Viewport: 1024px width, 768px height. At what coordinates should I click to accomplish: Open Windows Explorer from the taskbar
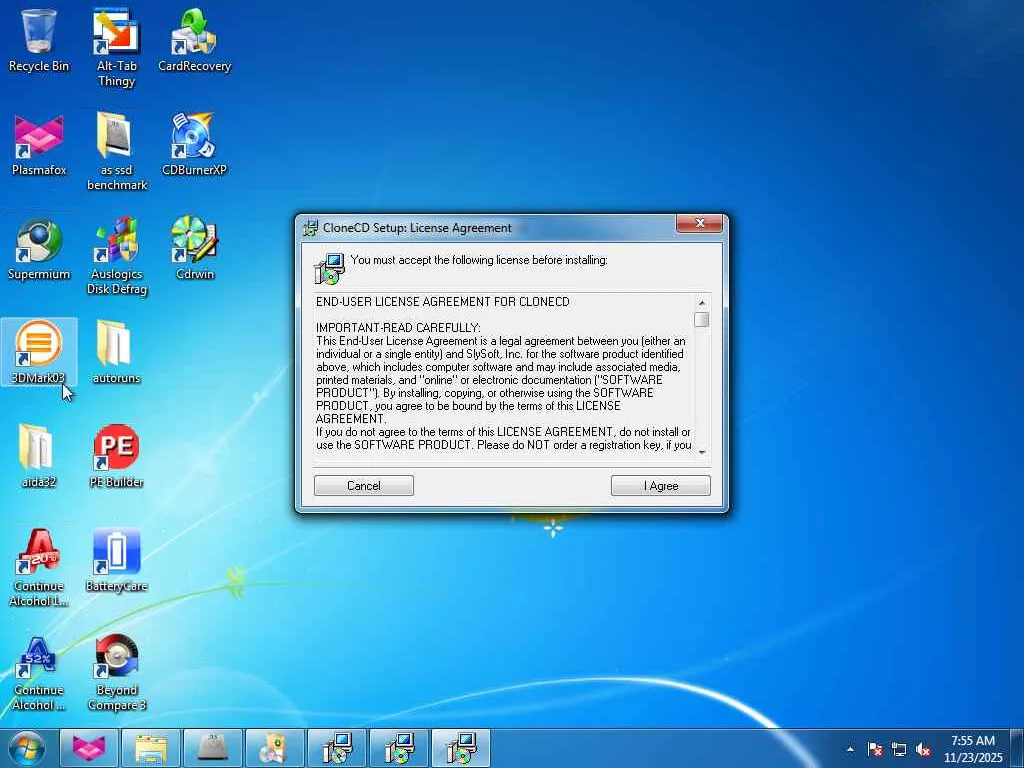[151, 748]
